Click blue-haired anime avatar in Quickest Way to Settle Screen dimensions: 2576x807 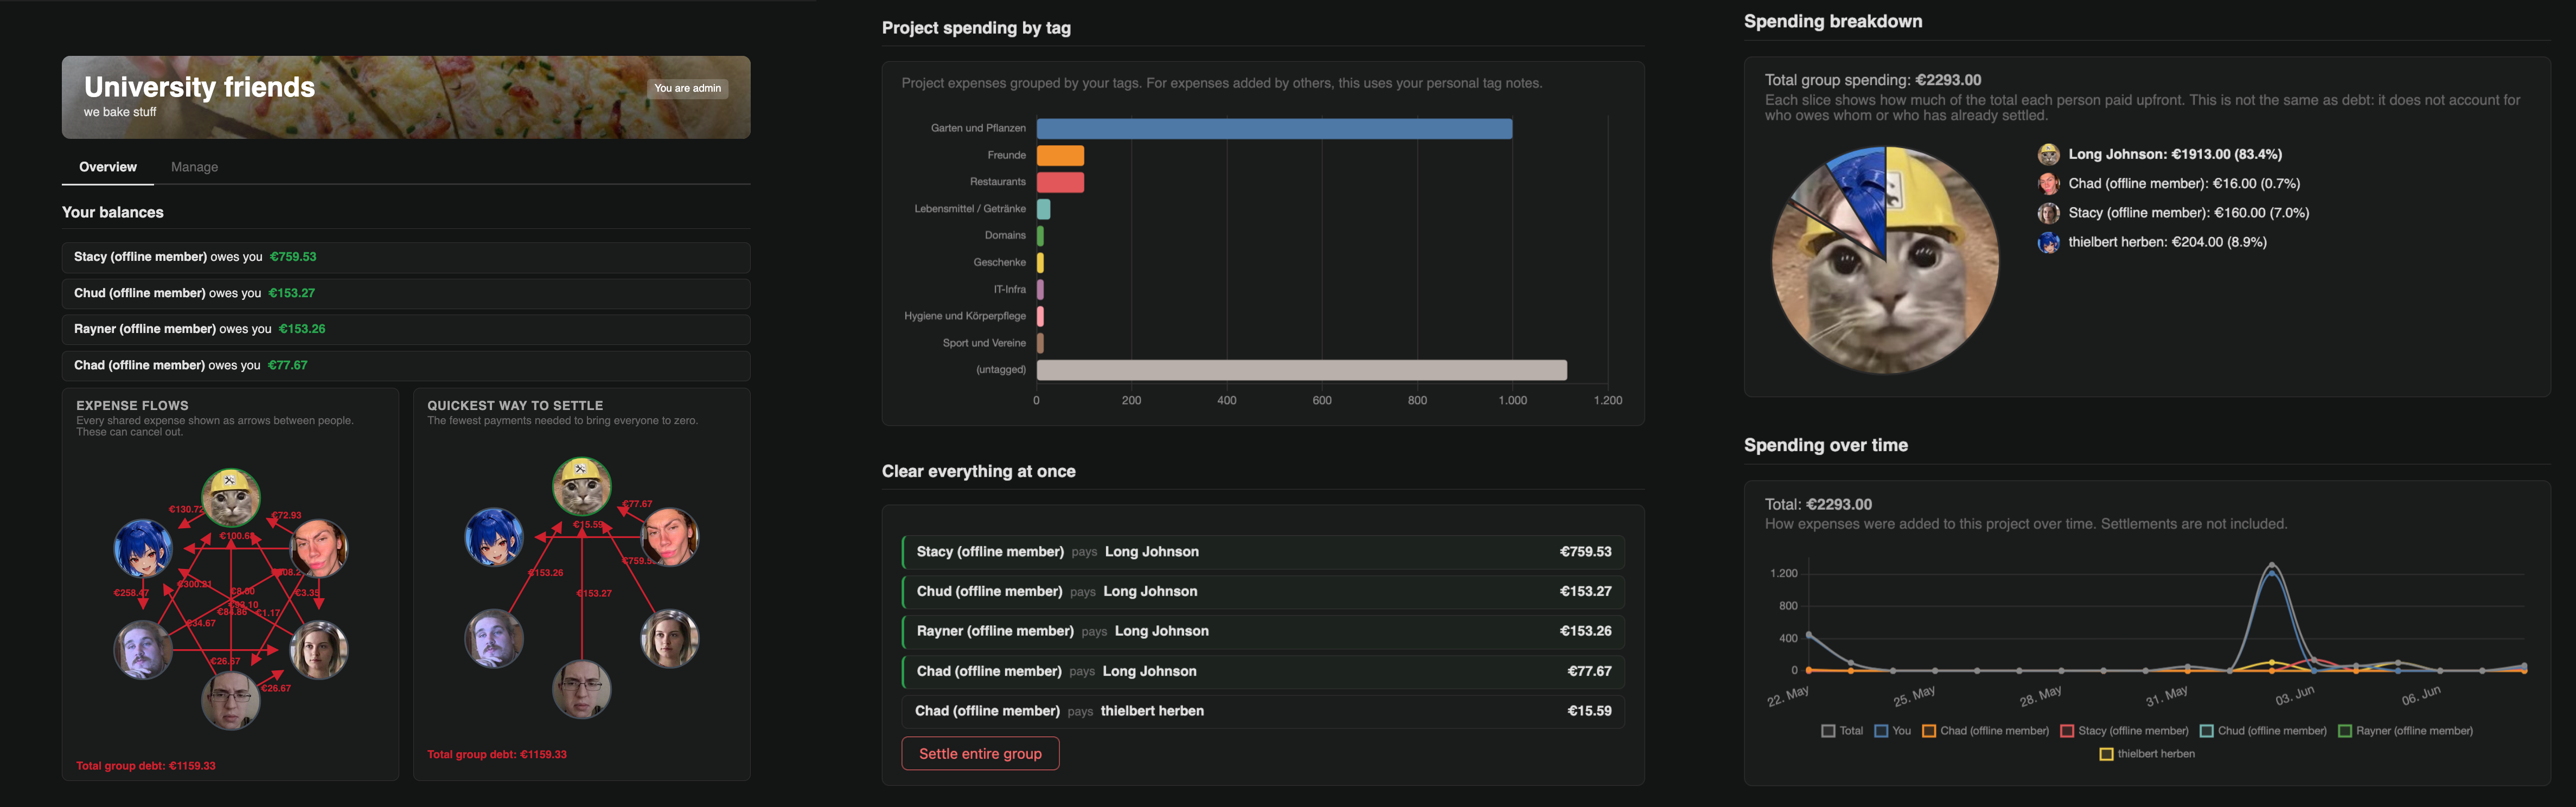click(494, 537)
